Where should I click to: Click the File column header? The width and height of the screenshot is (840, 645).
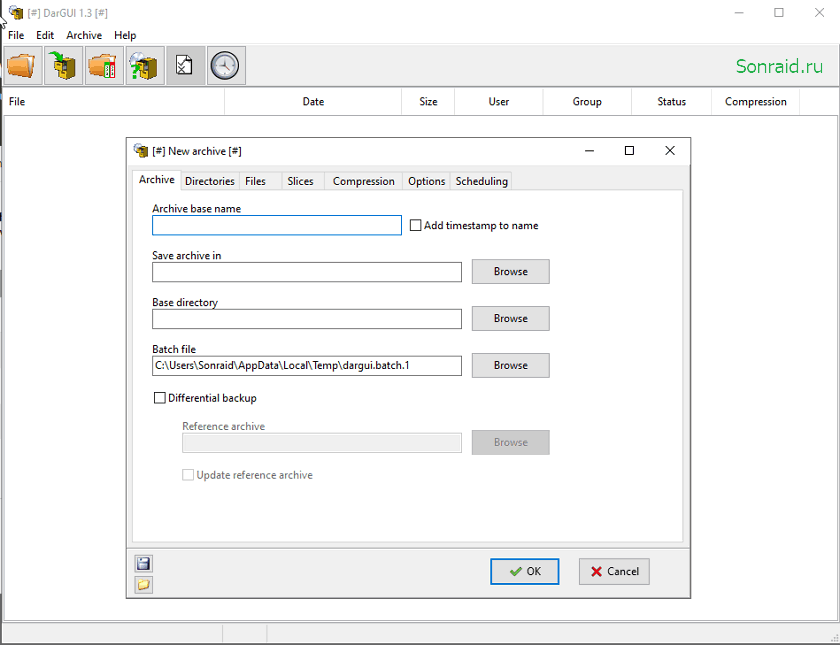click(114, 102)
